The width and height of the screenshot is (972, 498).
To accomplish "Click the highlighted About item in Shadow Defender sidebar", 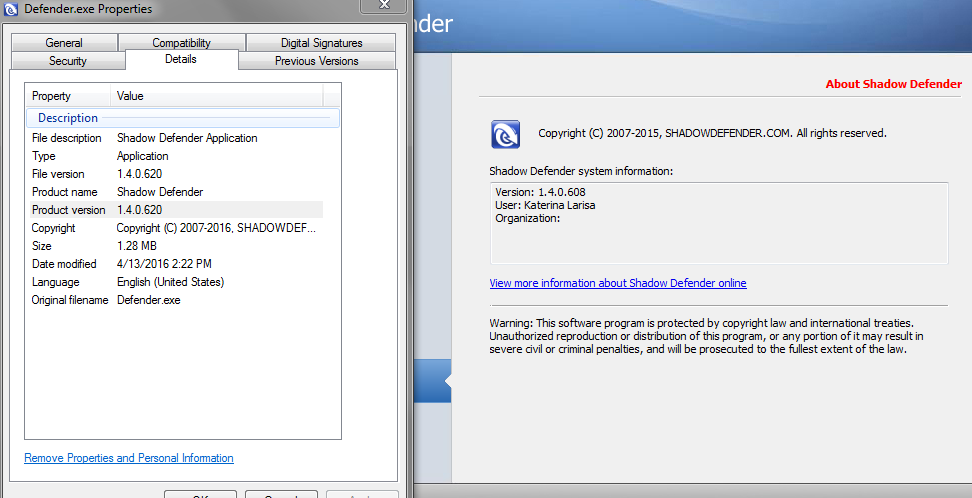I will pos(433,383).
